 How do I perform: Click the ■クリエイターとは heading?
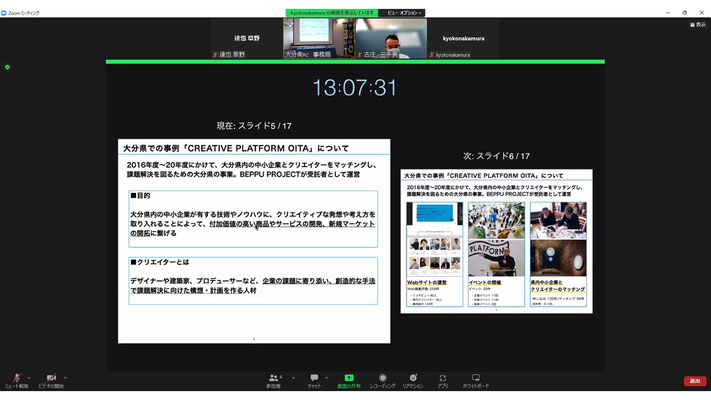[160, 262]
